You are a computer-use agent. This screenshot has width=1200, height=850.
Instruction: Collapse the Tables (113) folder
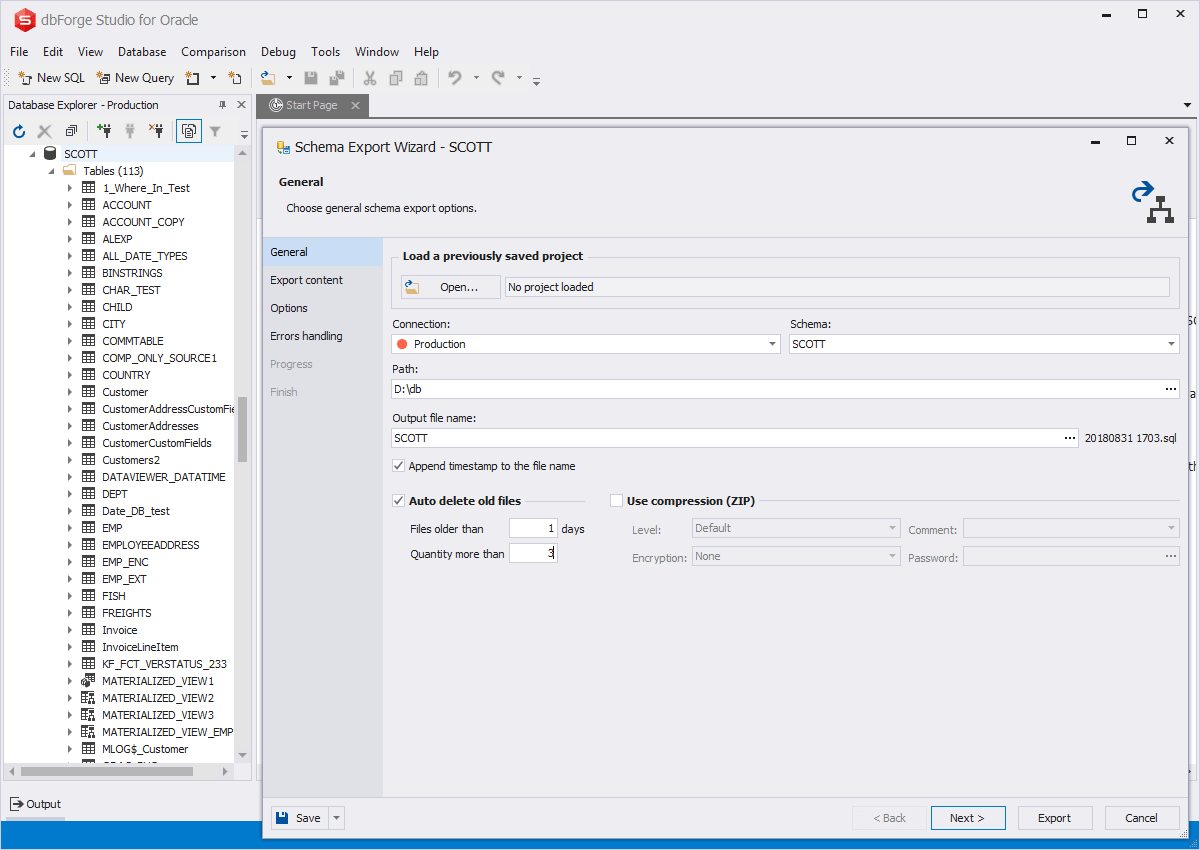pos(52,171)
